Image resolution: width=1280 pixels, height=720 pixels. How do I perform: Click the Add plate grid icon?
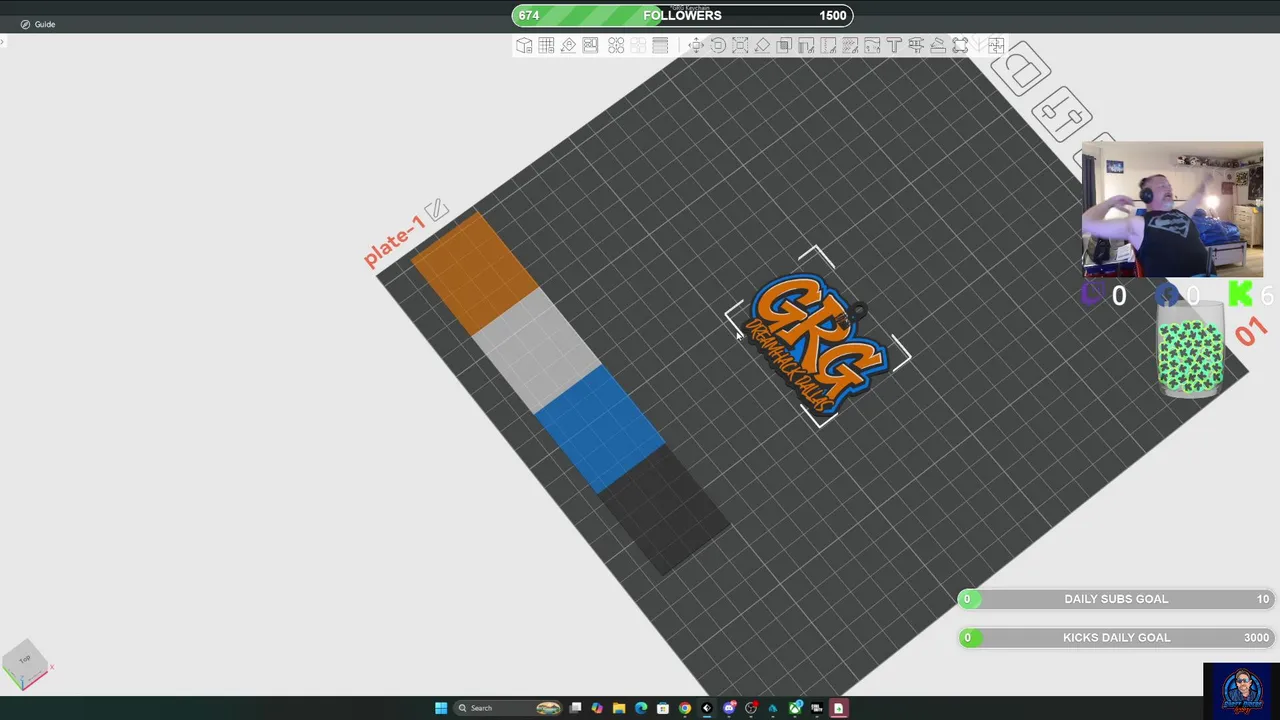pyautogui.click(x=546, y=45)
